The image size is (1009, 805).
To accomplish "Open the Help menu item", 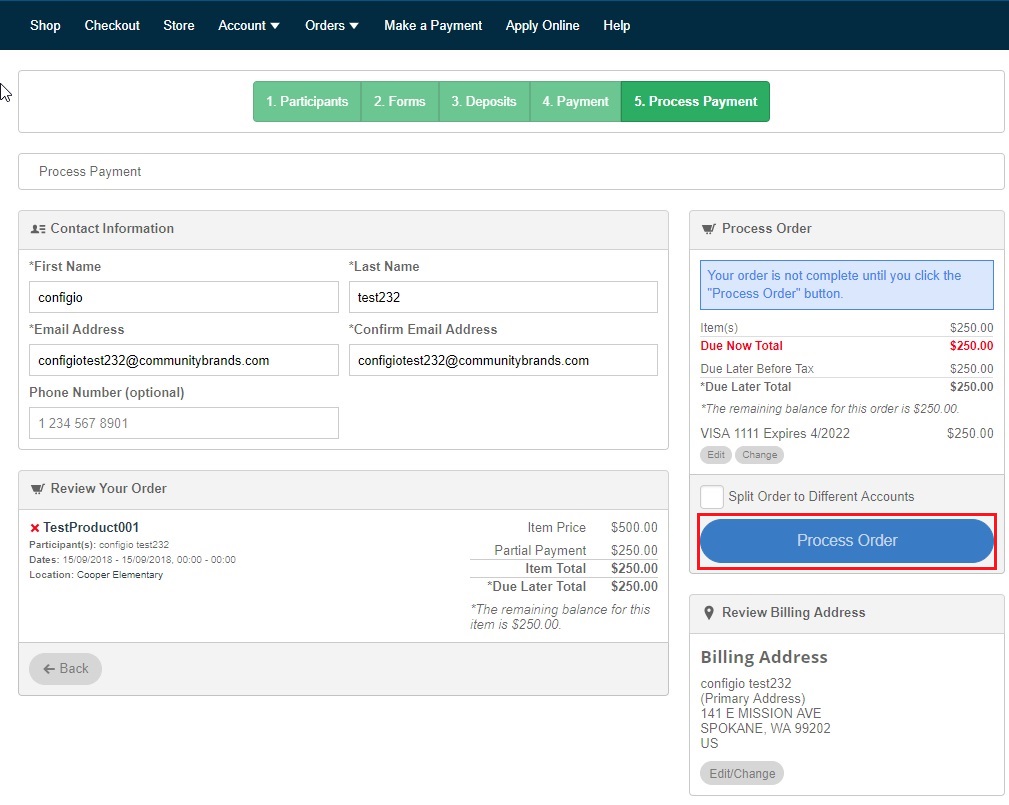I will tap(616, 26).
